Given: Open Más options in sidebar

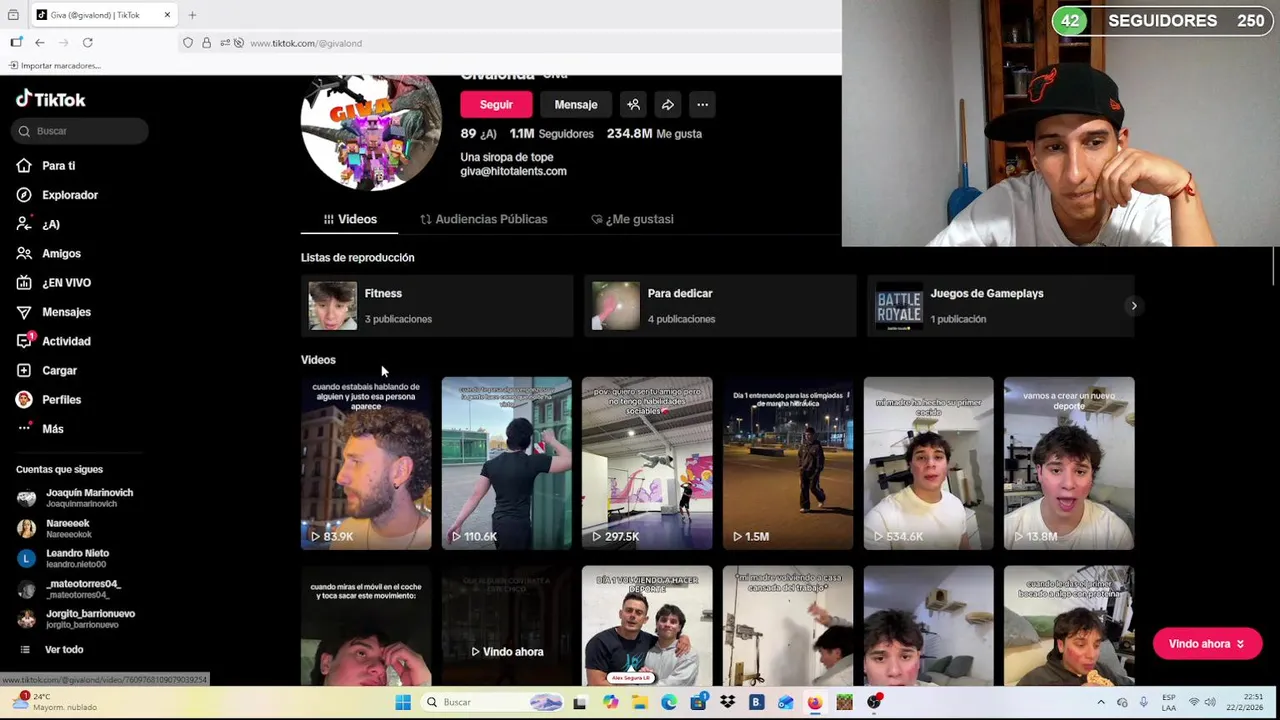Looking at the screenshot, I should pos(40,429).
